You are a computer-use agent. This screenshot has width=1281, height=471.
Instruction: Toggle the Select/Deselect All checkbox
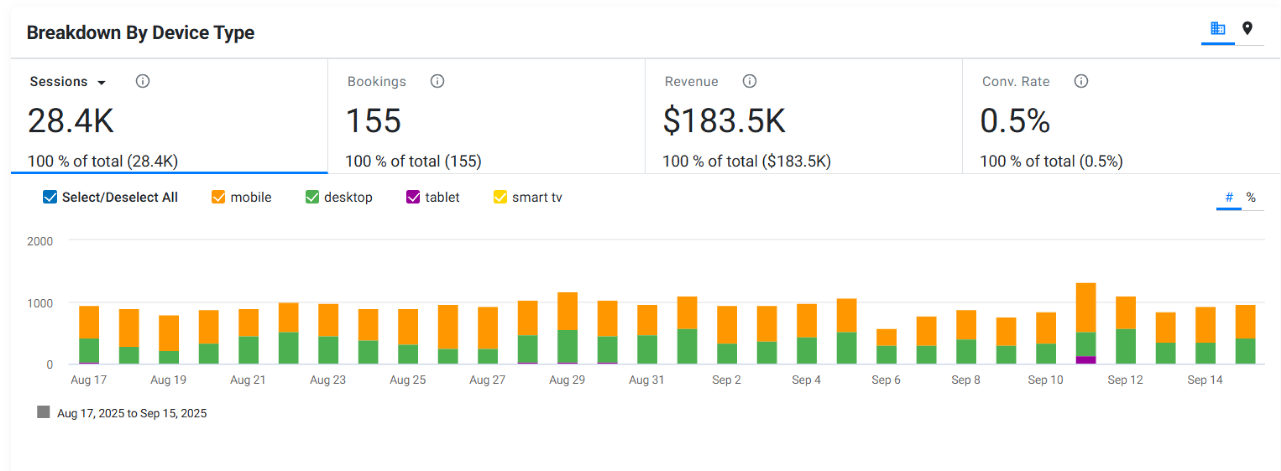50,197
